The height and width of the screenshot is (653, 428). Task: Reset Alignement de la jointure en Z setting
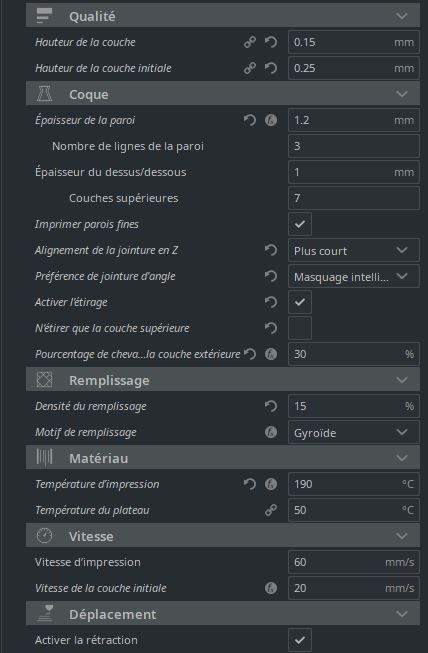click(271, 250)
